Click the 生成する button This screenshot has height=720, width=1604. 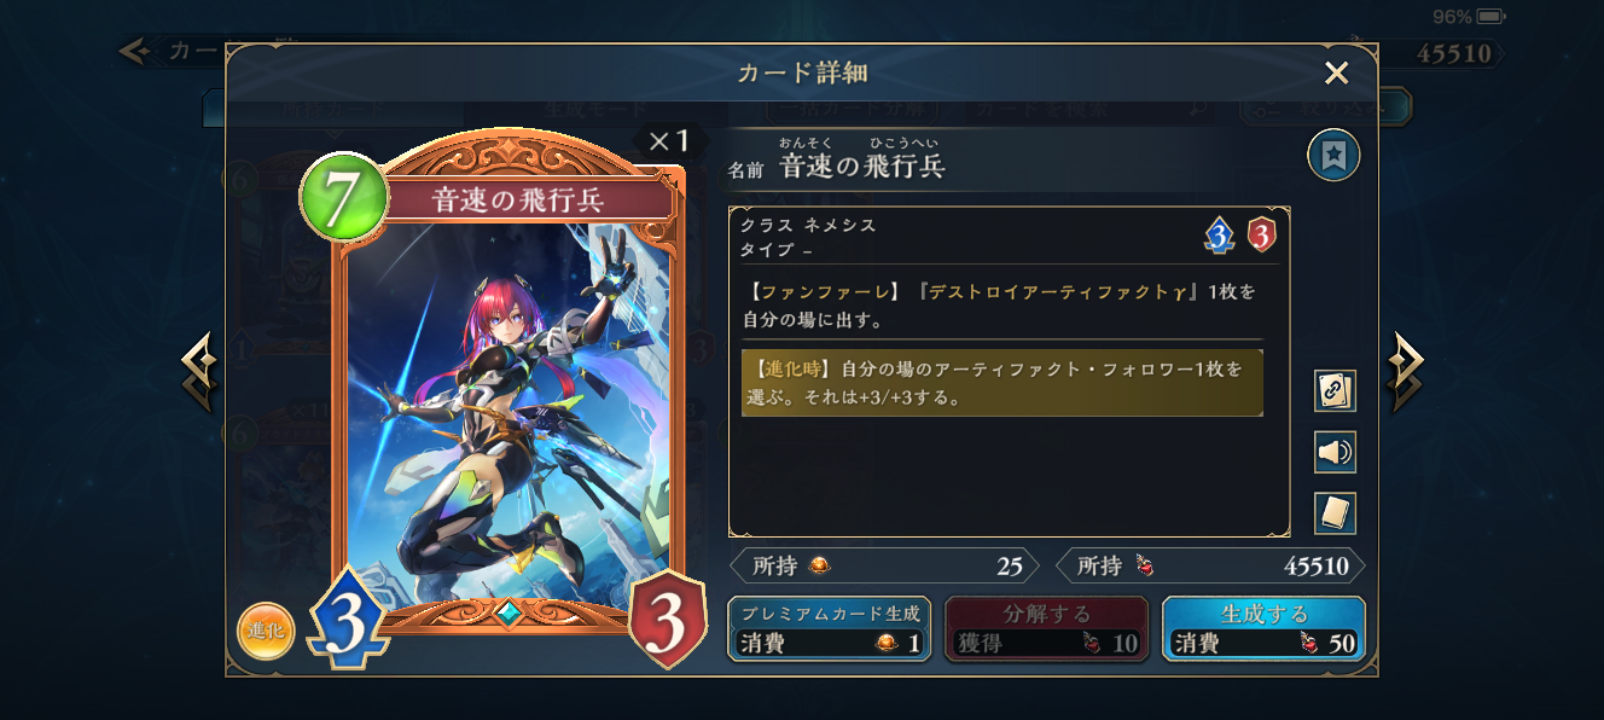coord(1263,629)
